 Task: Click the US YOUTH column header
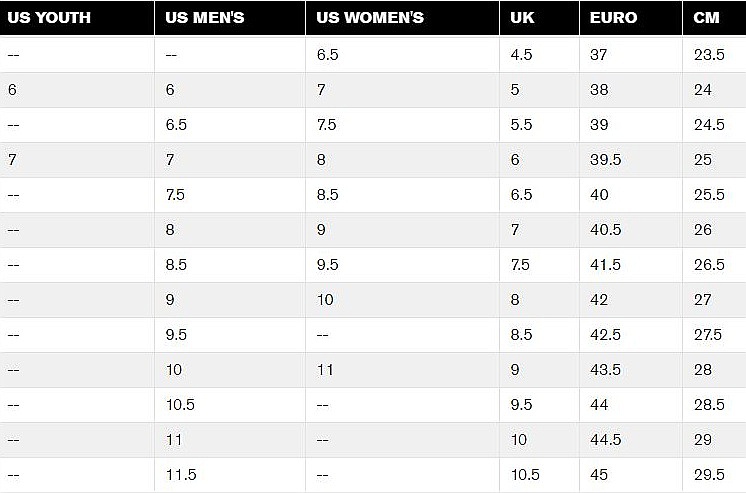(x=49, y=18)
